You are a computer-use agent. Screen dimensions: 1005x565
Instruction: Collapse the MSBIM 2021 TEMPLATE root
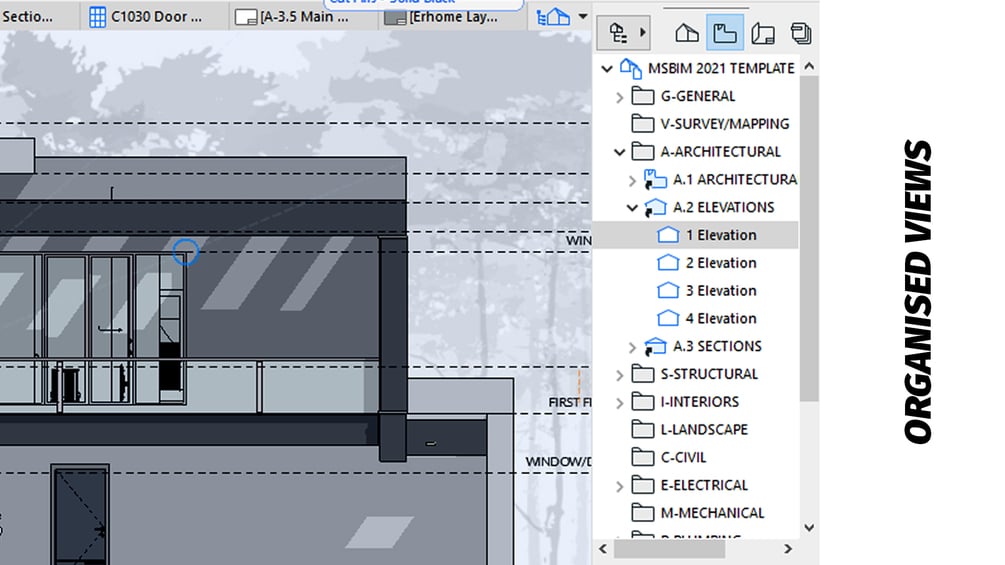[607, 69]
